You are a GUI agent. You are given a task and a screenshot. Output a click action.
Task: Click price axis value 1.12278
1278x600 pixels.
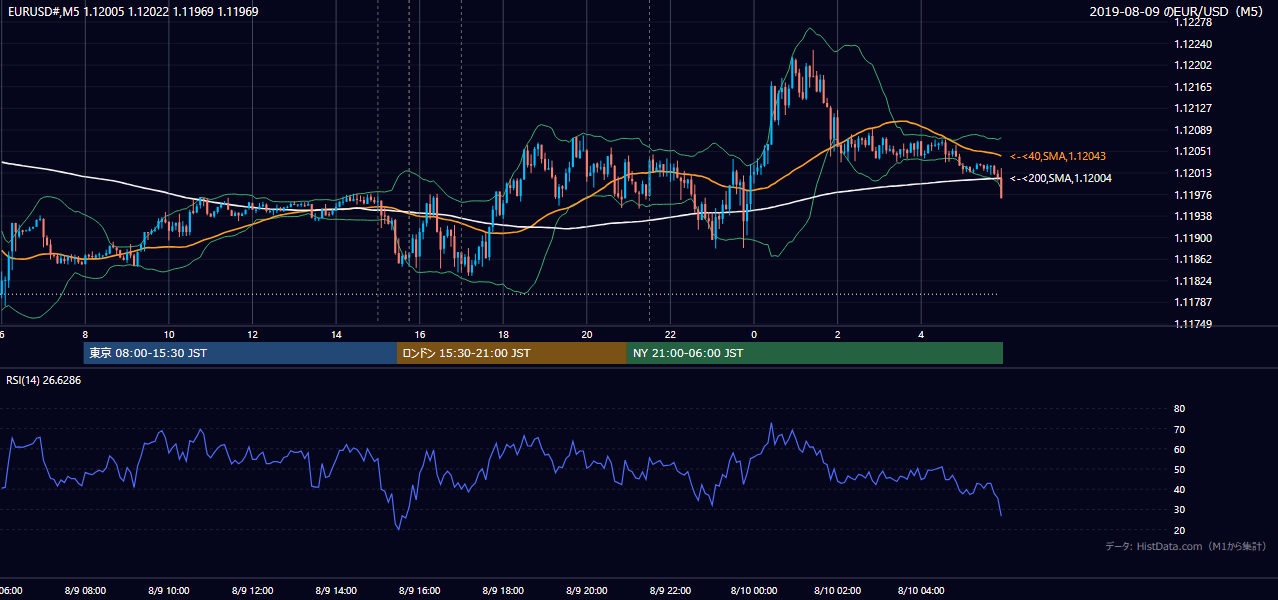tap(1194, 23)
